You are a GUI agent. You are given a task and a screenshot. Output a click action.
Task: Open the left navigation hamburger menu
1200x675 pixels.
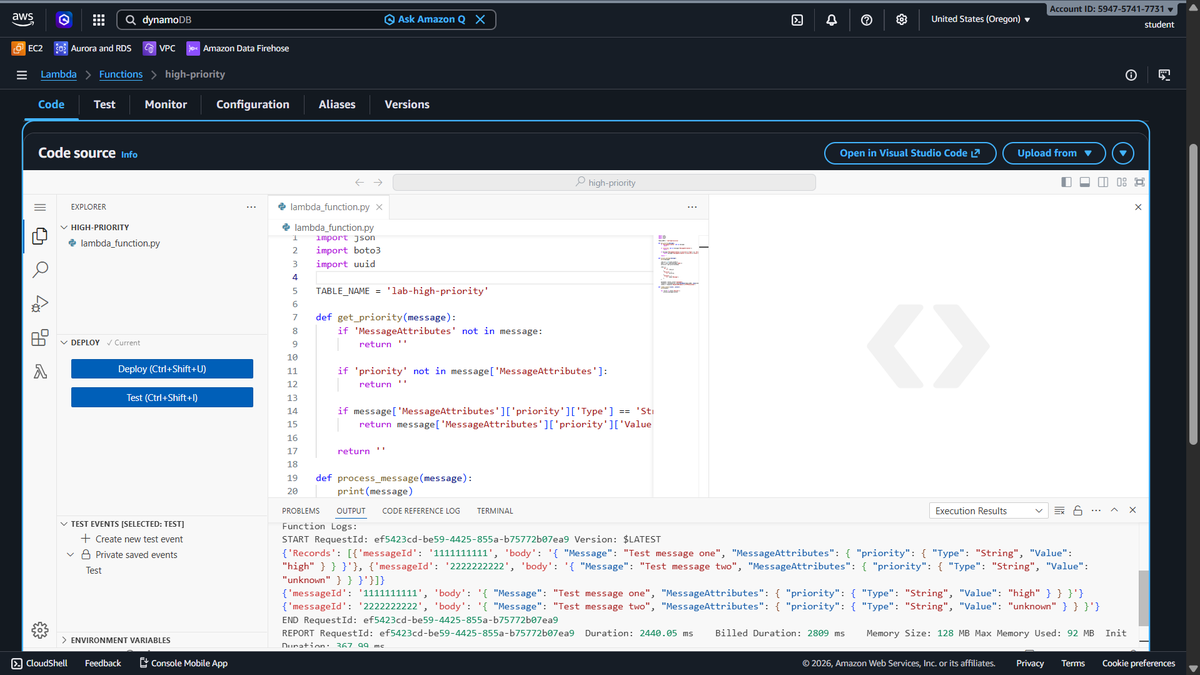[x=21, y=74]
